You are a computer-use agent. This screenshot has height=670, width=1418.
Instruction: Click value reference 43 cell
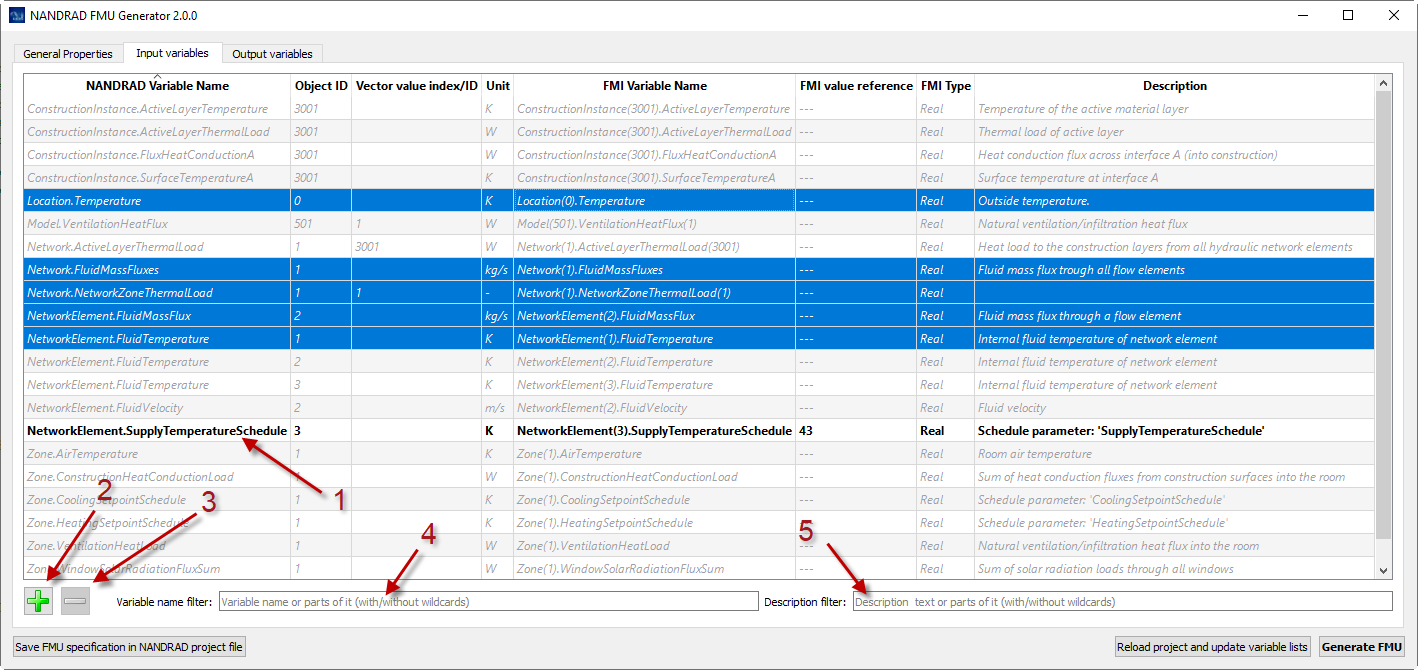click(856, 431)
